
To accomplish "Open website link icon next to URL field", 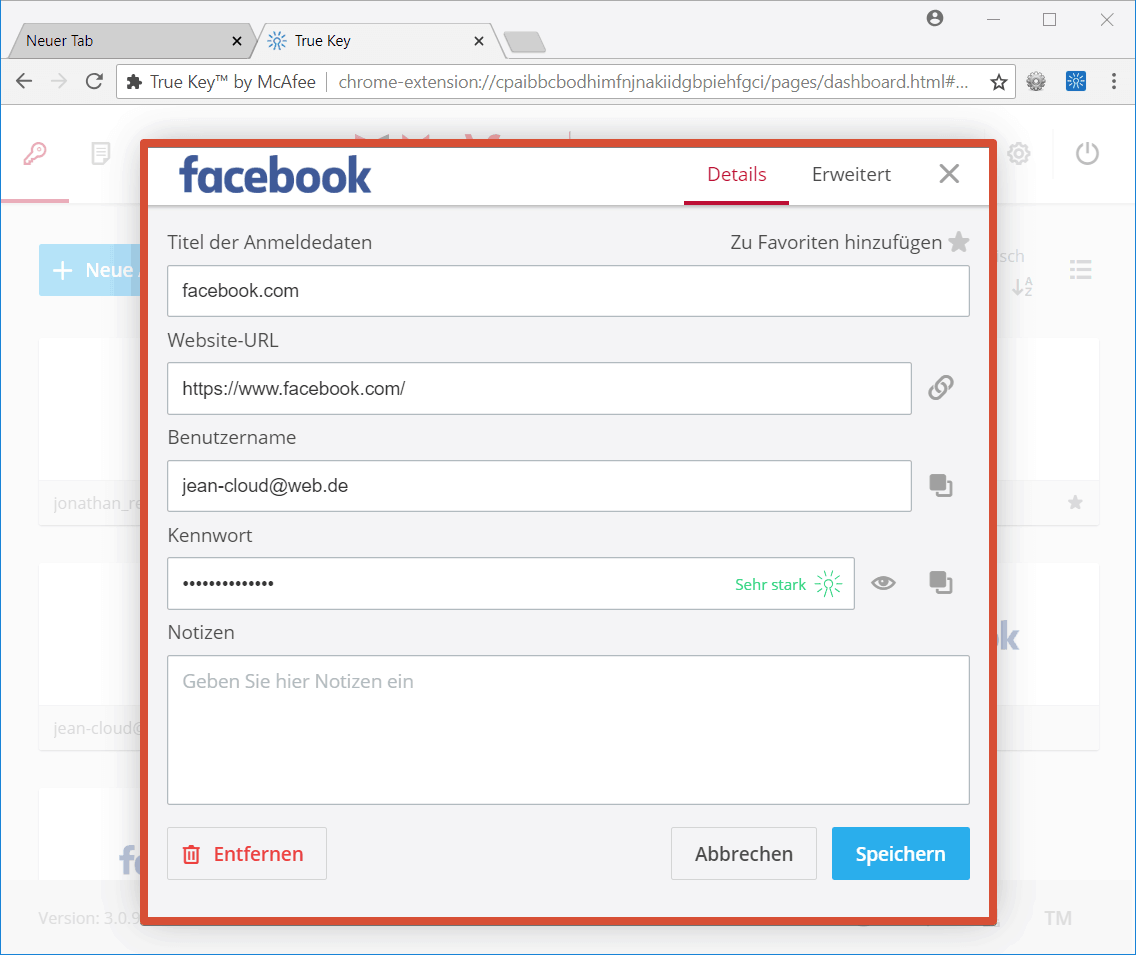I will pyautogui.click(x=940, y=388).
